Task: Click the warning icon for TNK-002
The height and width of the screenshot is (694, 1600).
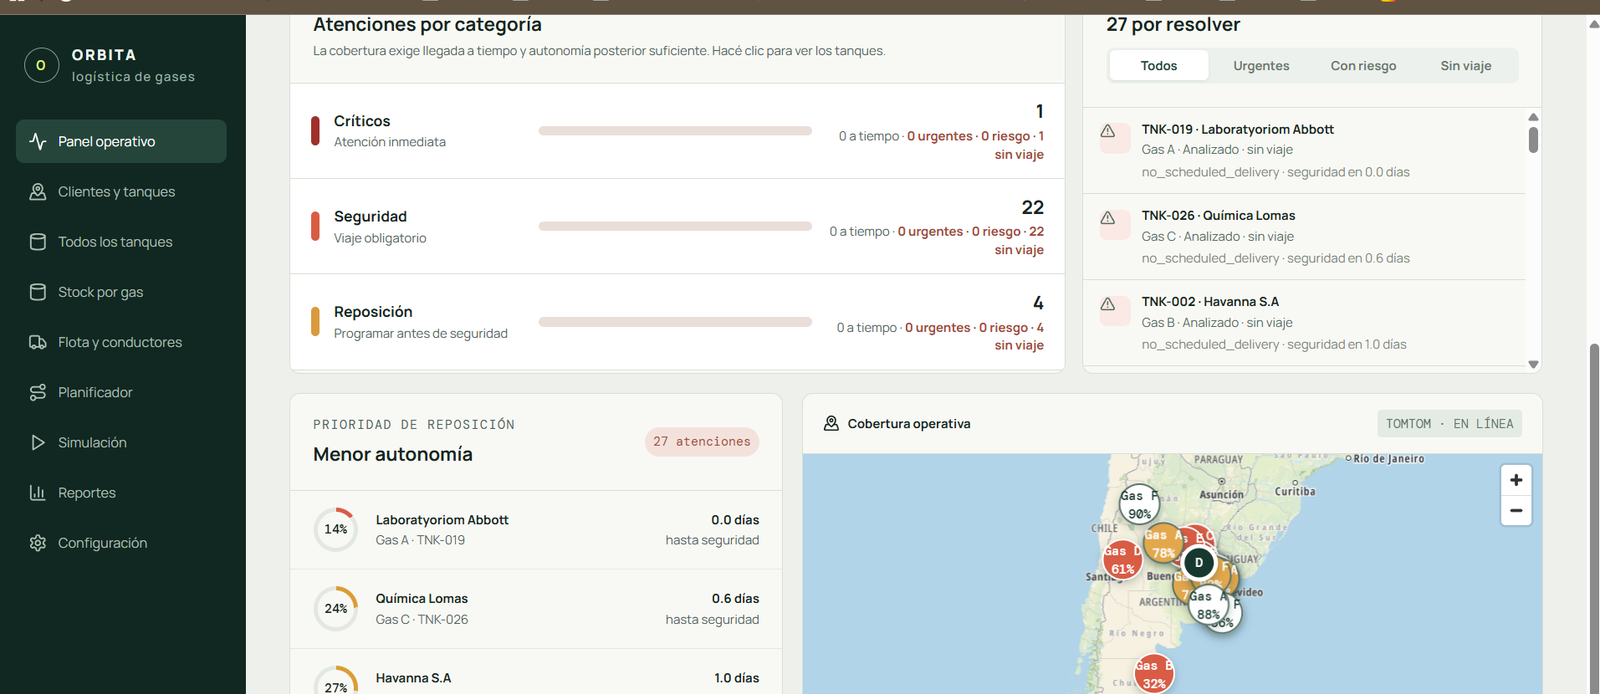Action: click(1108, 304)
